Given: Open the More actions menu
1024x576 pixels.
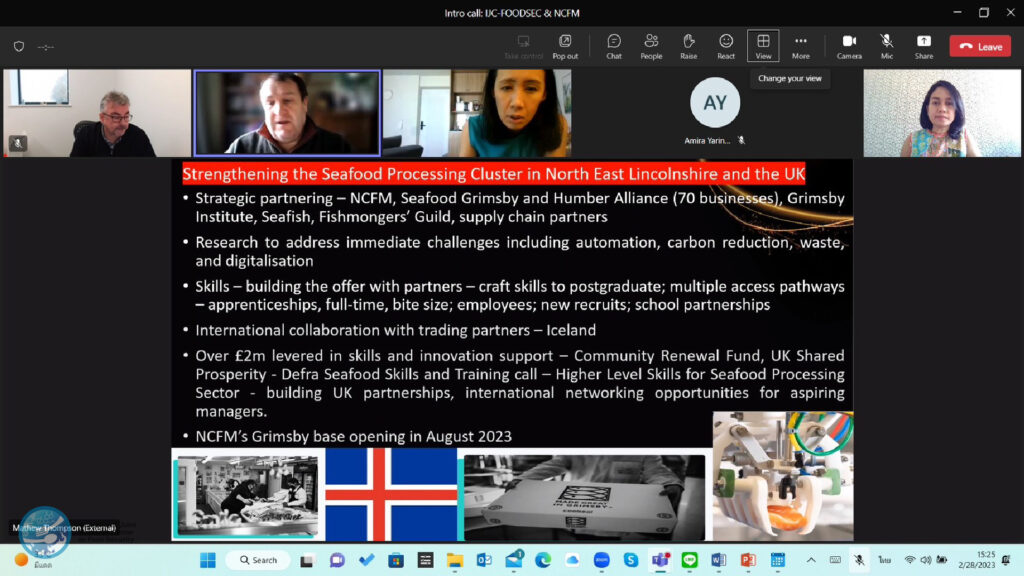Looking at the screenshot, I should [801, 47].
